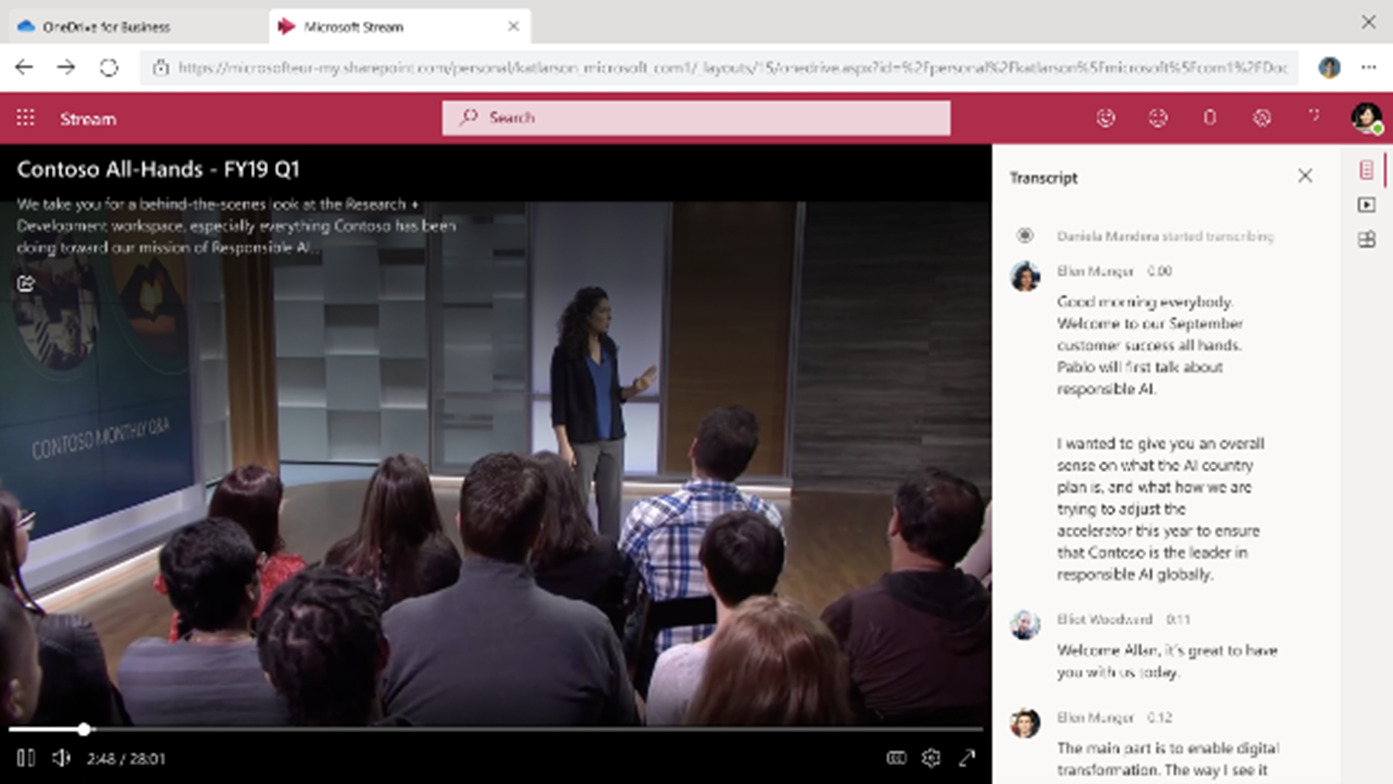Image resolution: width=1393 pixels, height=784 pixels.
Task: Click the mobile phone icon in header
Action: click(1210, 118)
